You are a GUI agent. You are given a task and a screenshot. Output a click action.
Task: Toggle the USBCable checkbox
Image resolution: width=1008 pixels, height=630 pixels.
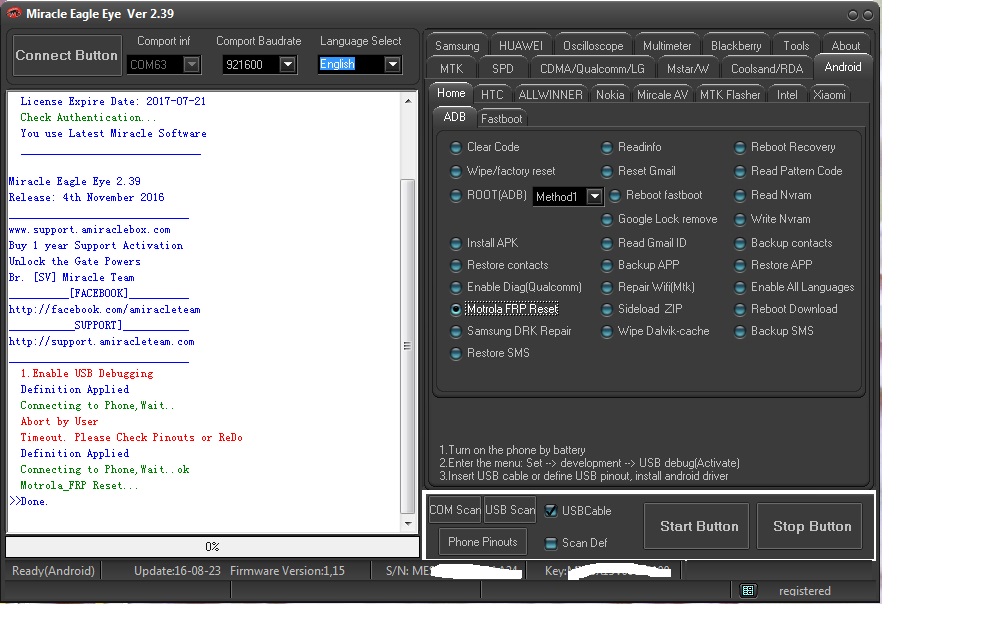coord(551,511)
